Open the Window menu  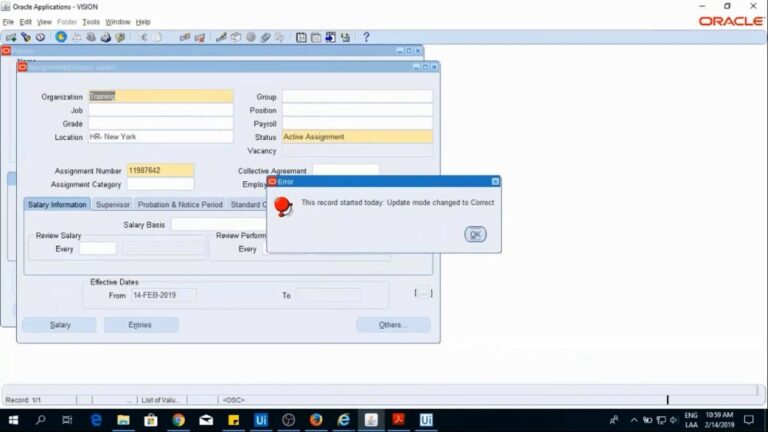(x=118, y=22)
